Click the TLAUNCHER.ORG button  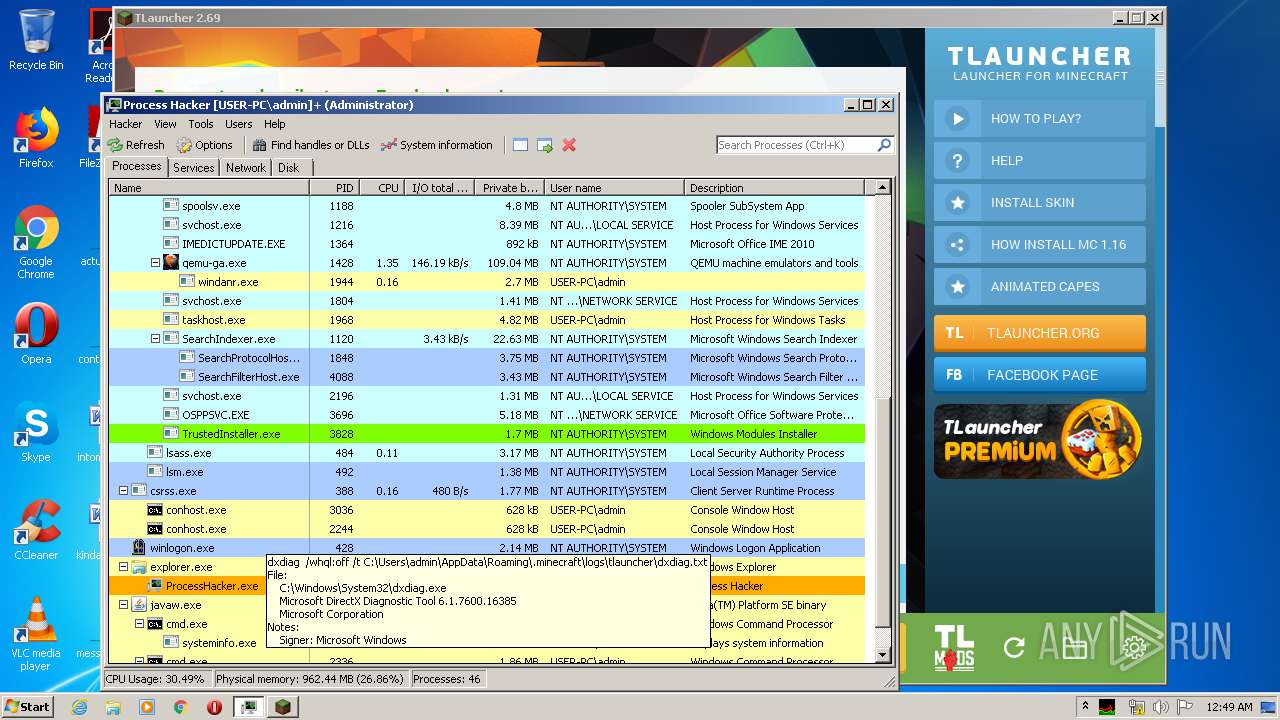(1040, 333)
